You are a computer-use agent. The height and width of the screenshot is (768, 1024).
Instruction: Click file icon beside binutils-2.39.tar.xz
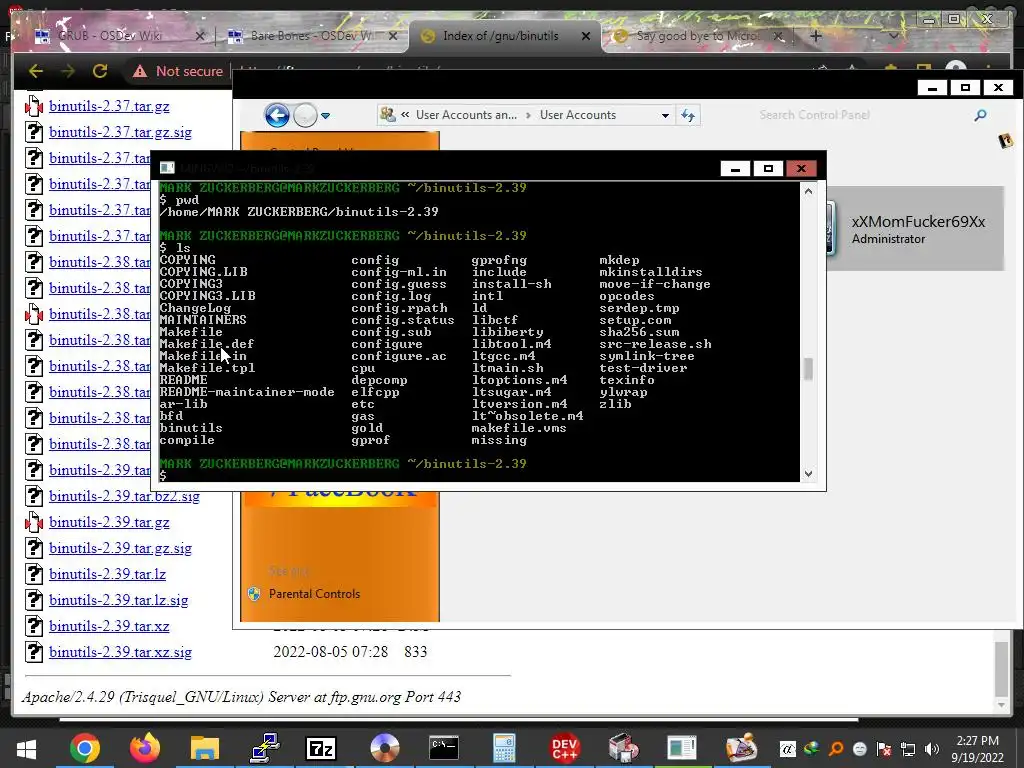34,626
